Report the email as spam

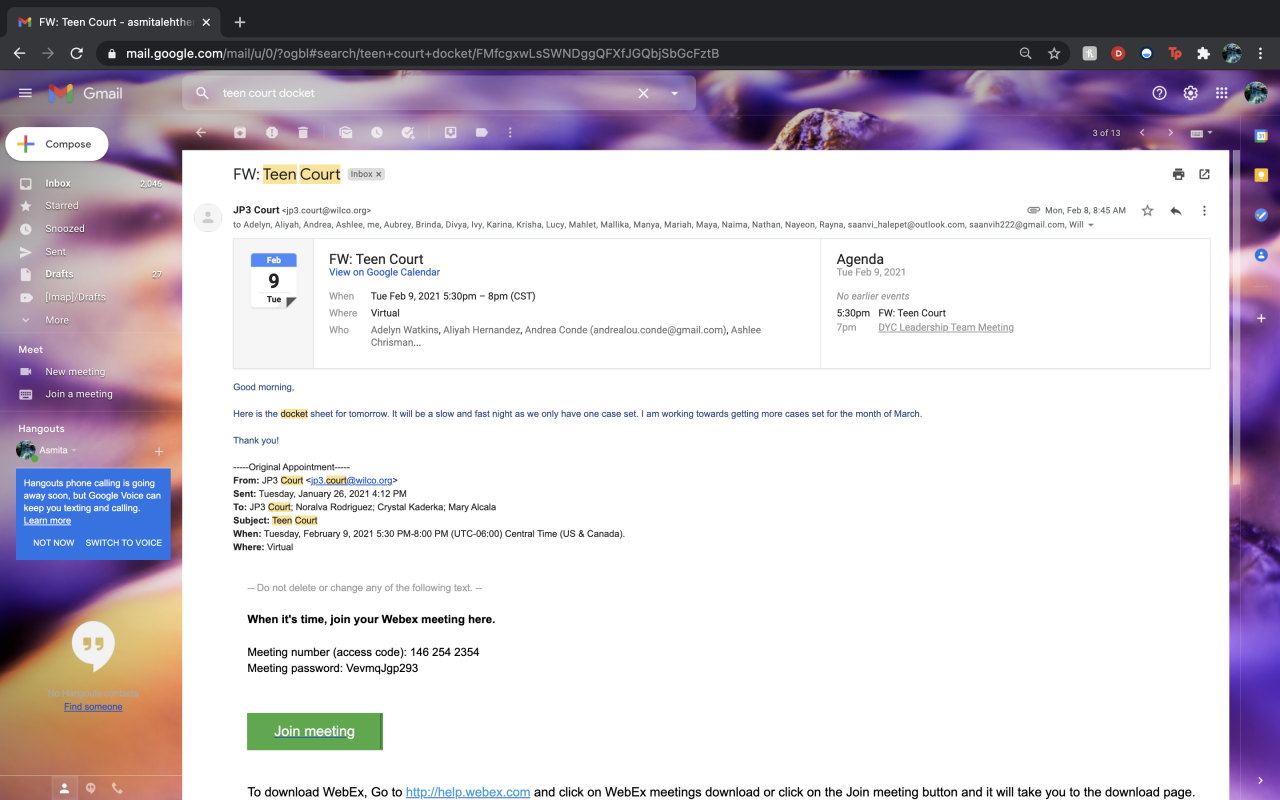[272, 132]
